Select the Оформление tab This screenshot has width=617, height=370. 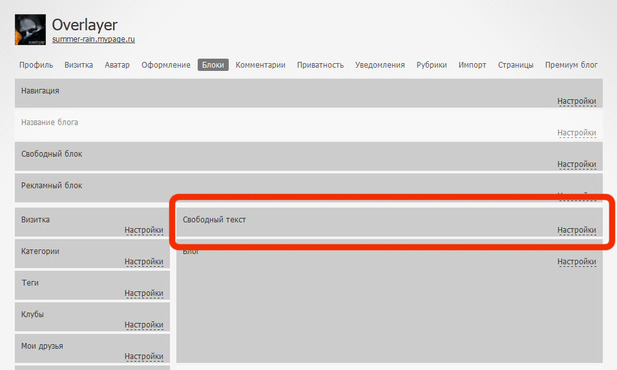click(x=166, y=65)
